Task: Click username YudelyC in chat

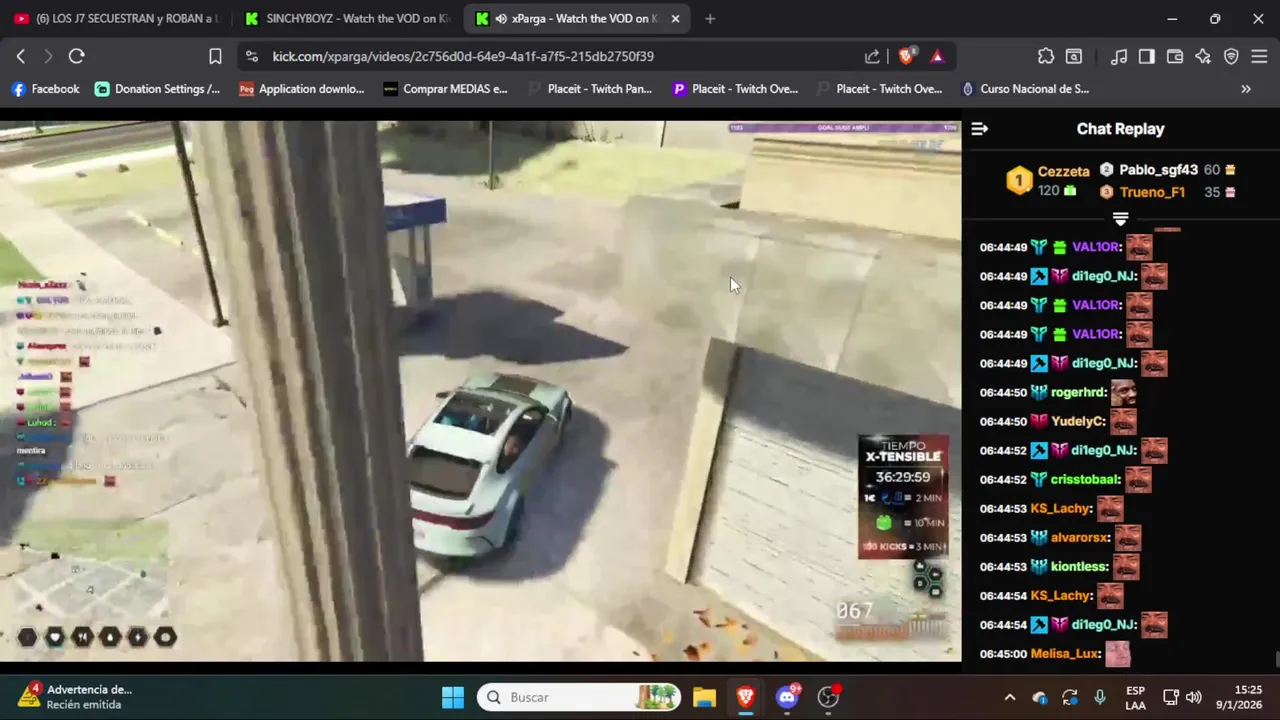Action: pyautogui.click(x=1078, y=421)
